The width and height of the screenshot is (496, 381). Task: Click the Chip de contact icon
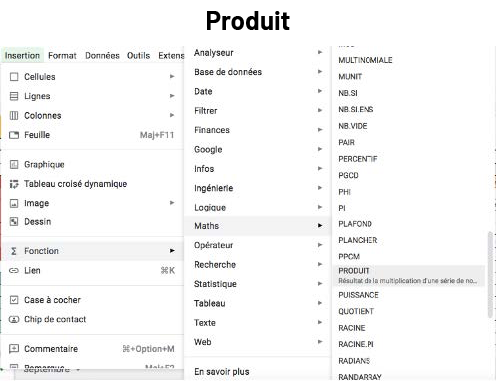pyautogui.click(x=14, y=319)
